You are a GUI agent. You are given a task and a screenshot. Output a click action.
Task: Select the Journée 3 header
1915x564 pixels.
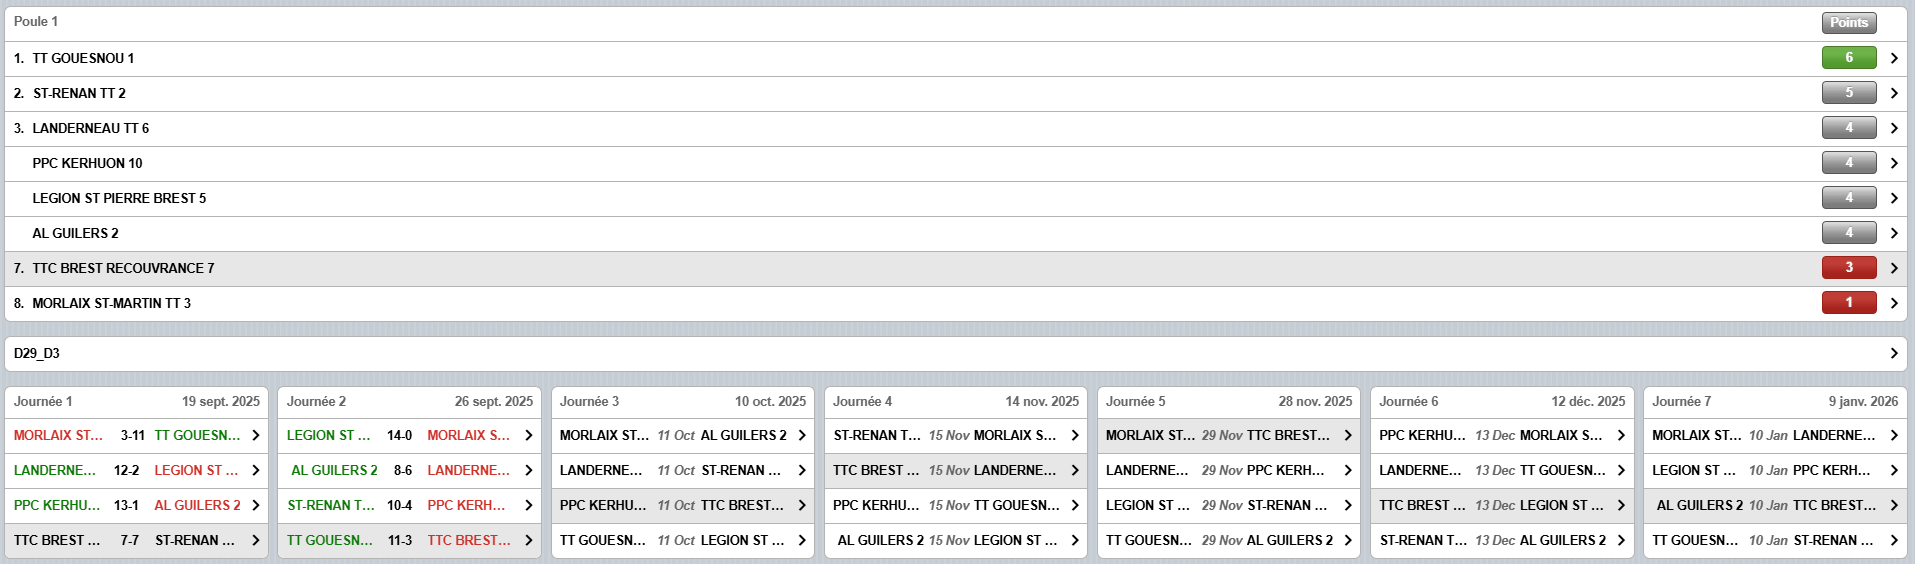(682, 401)
